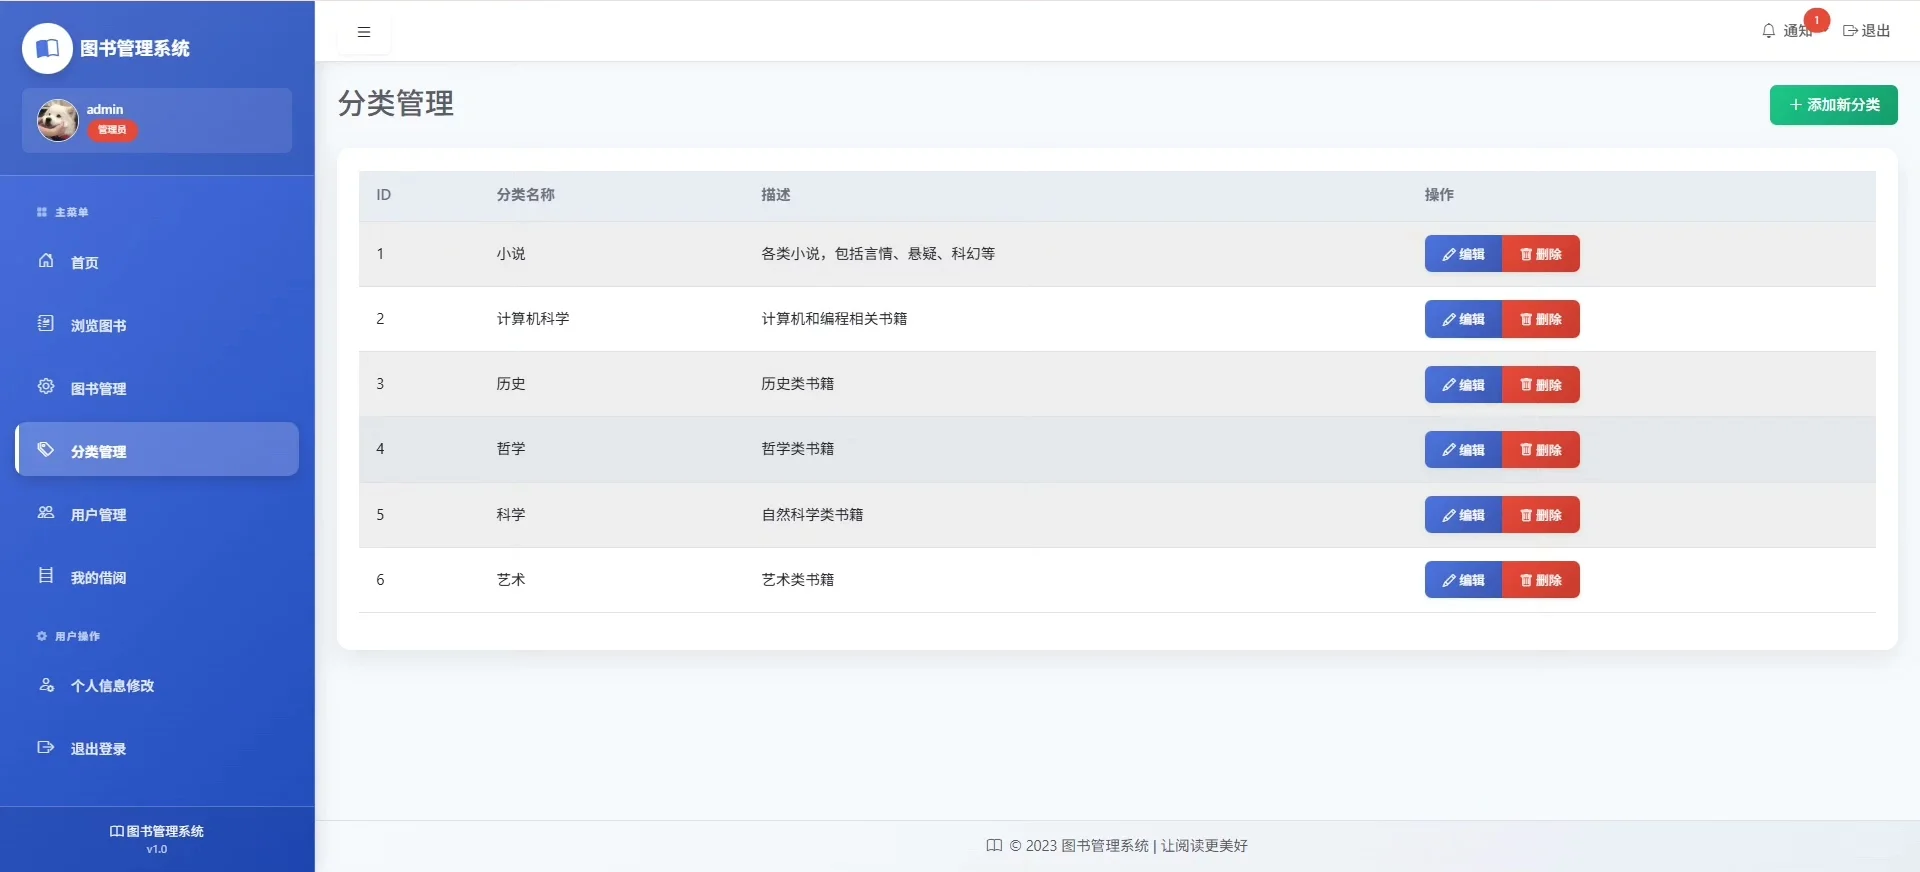1920x872 pixels.
Task: Click the description 历史类书籍
Action: [x=798, y=384]
